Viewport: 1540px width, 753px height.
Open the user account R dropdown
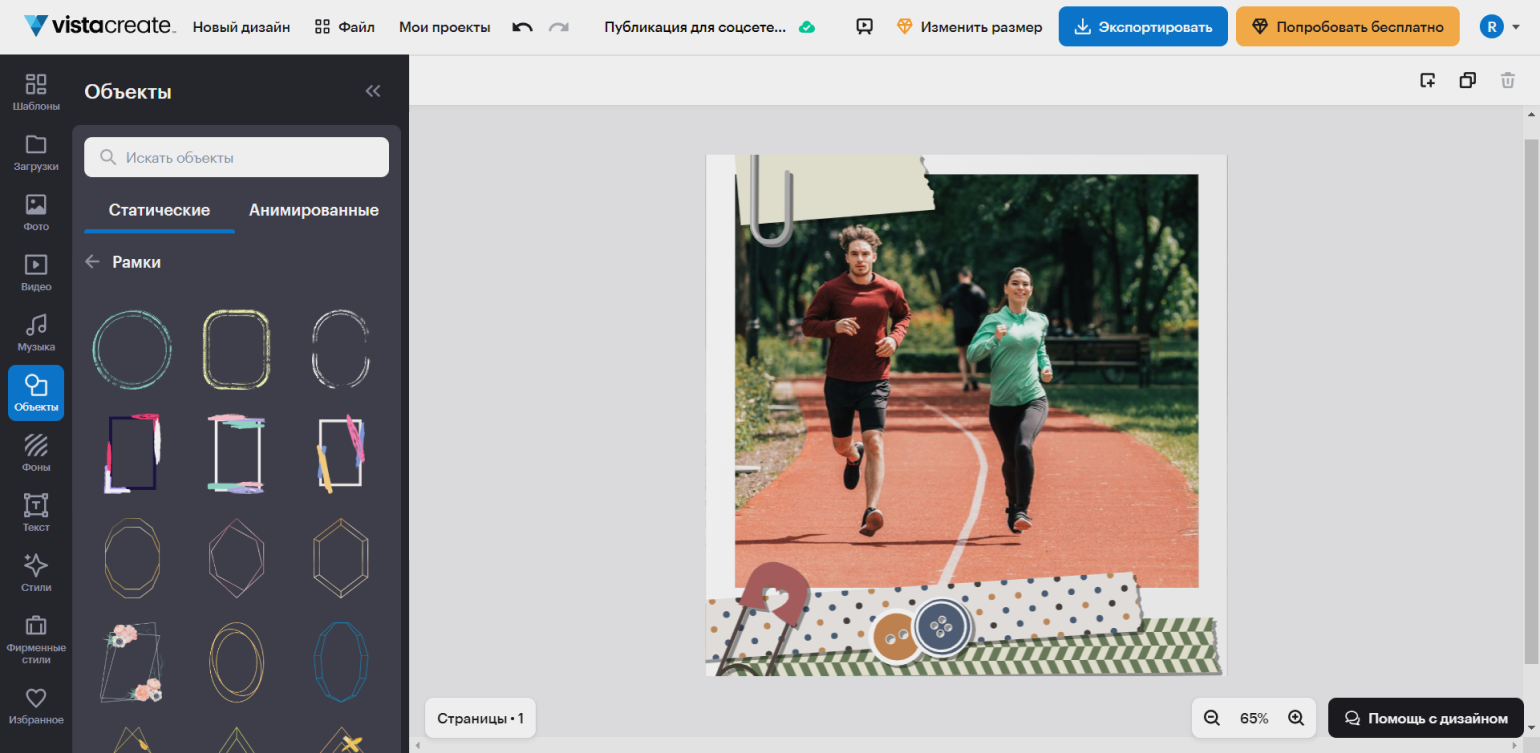coord(1500,27)
